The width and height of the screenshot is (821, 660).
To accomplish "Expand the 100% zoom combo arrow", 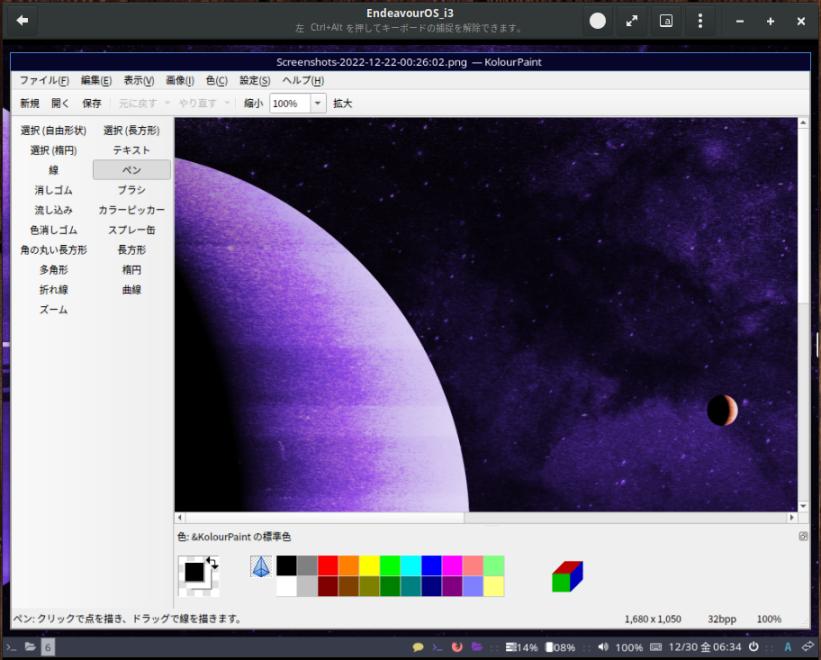I will pyautogui.click(x=317, y=103).
